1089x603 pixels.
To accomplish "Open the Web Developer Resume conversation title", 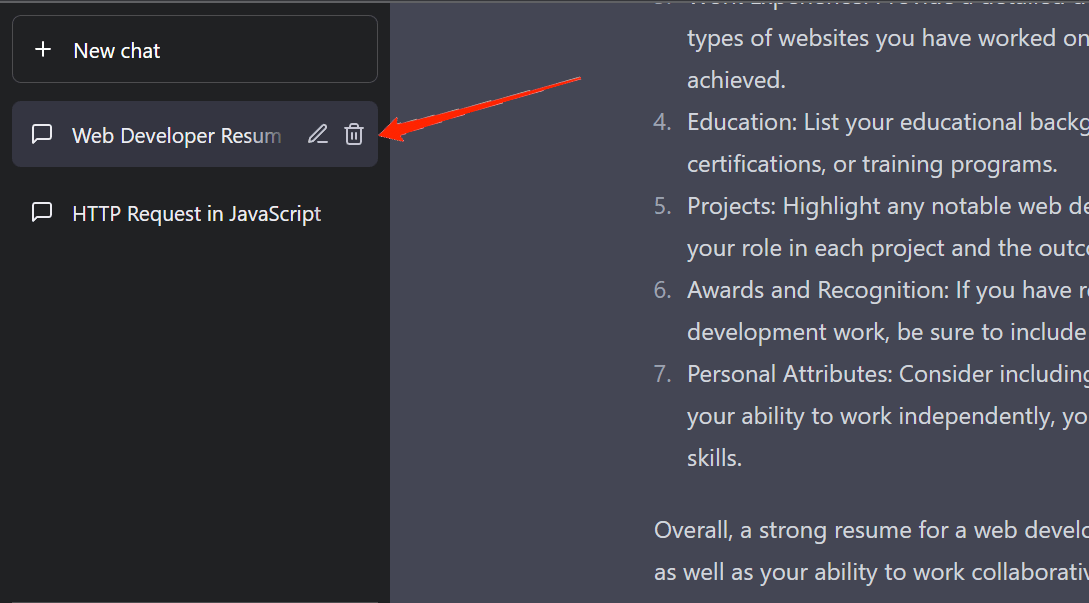I will [176, 136].
